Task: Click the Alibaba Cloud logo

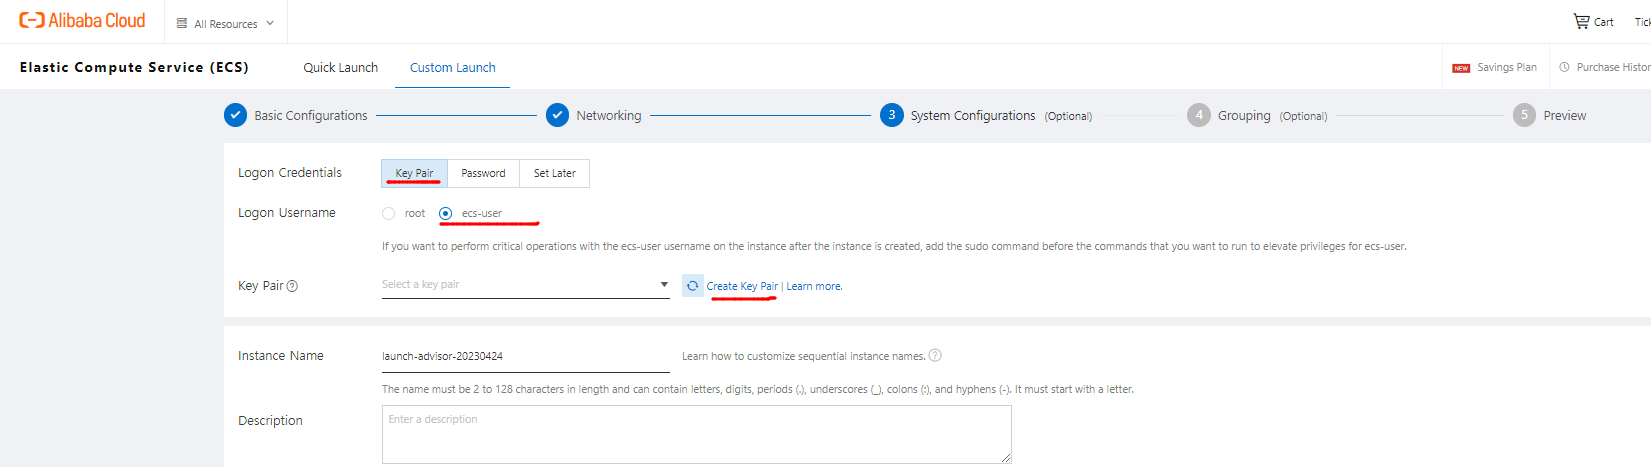Action: click(x=82, y=20)
